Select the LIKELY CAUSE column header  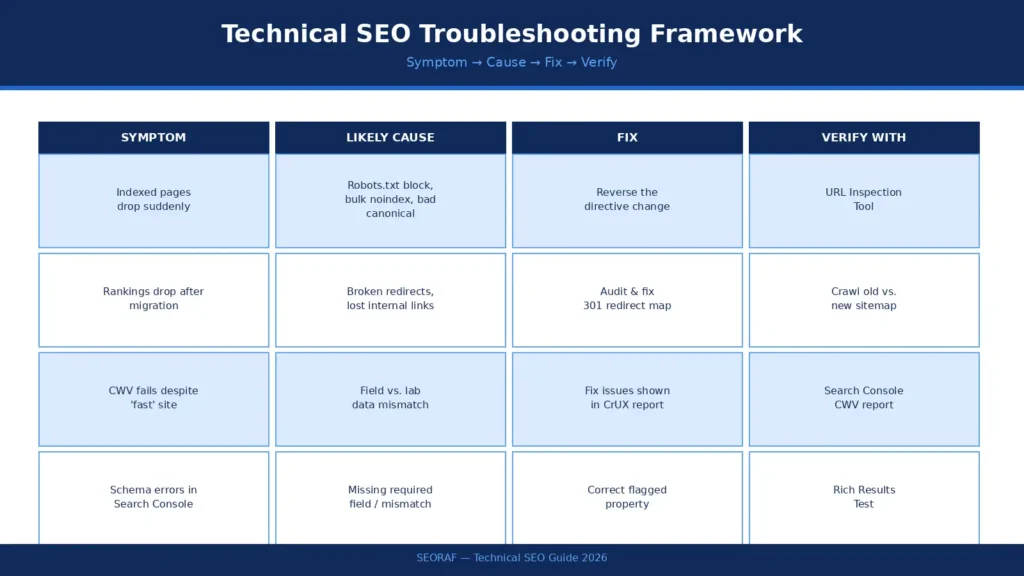coord(391,138)
